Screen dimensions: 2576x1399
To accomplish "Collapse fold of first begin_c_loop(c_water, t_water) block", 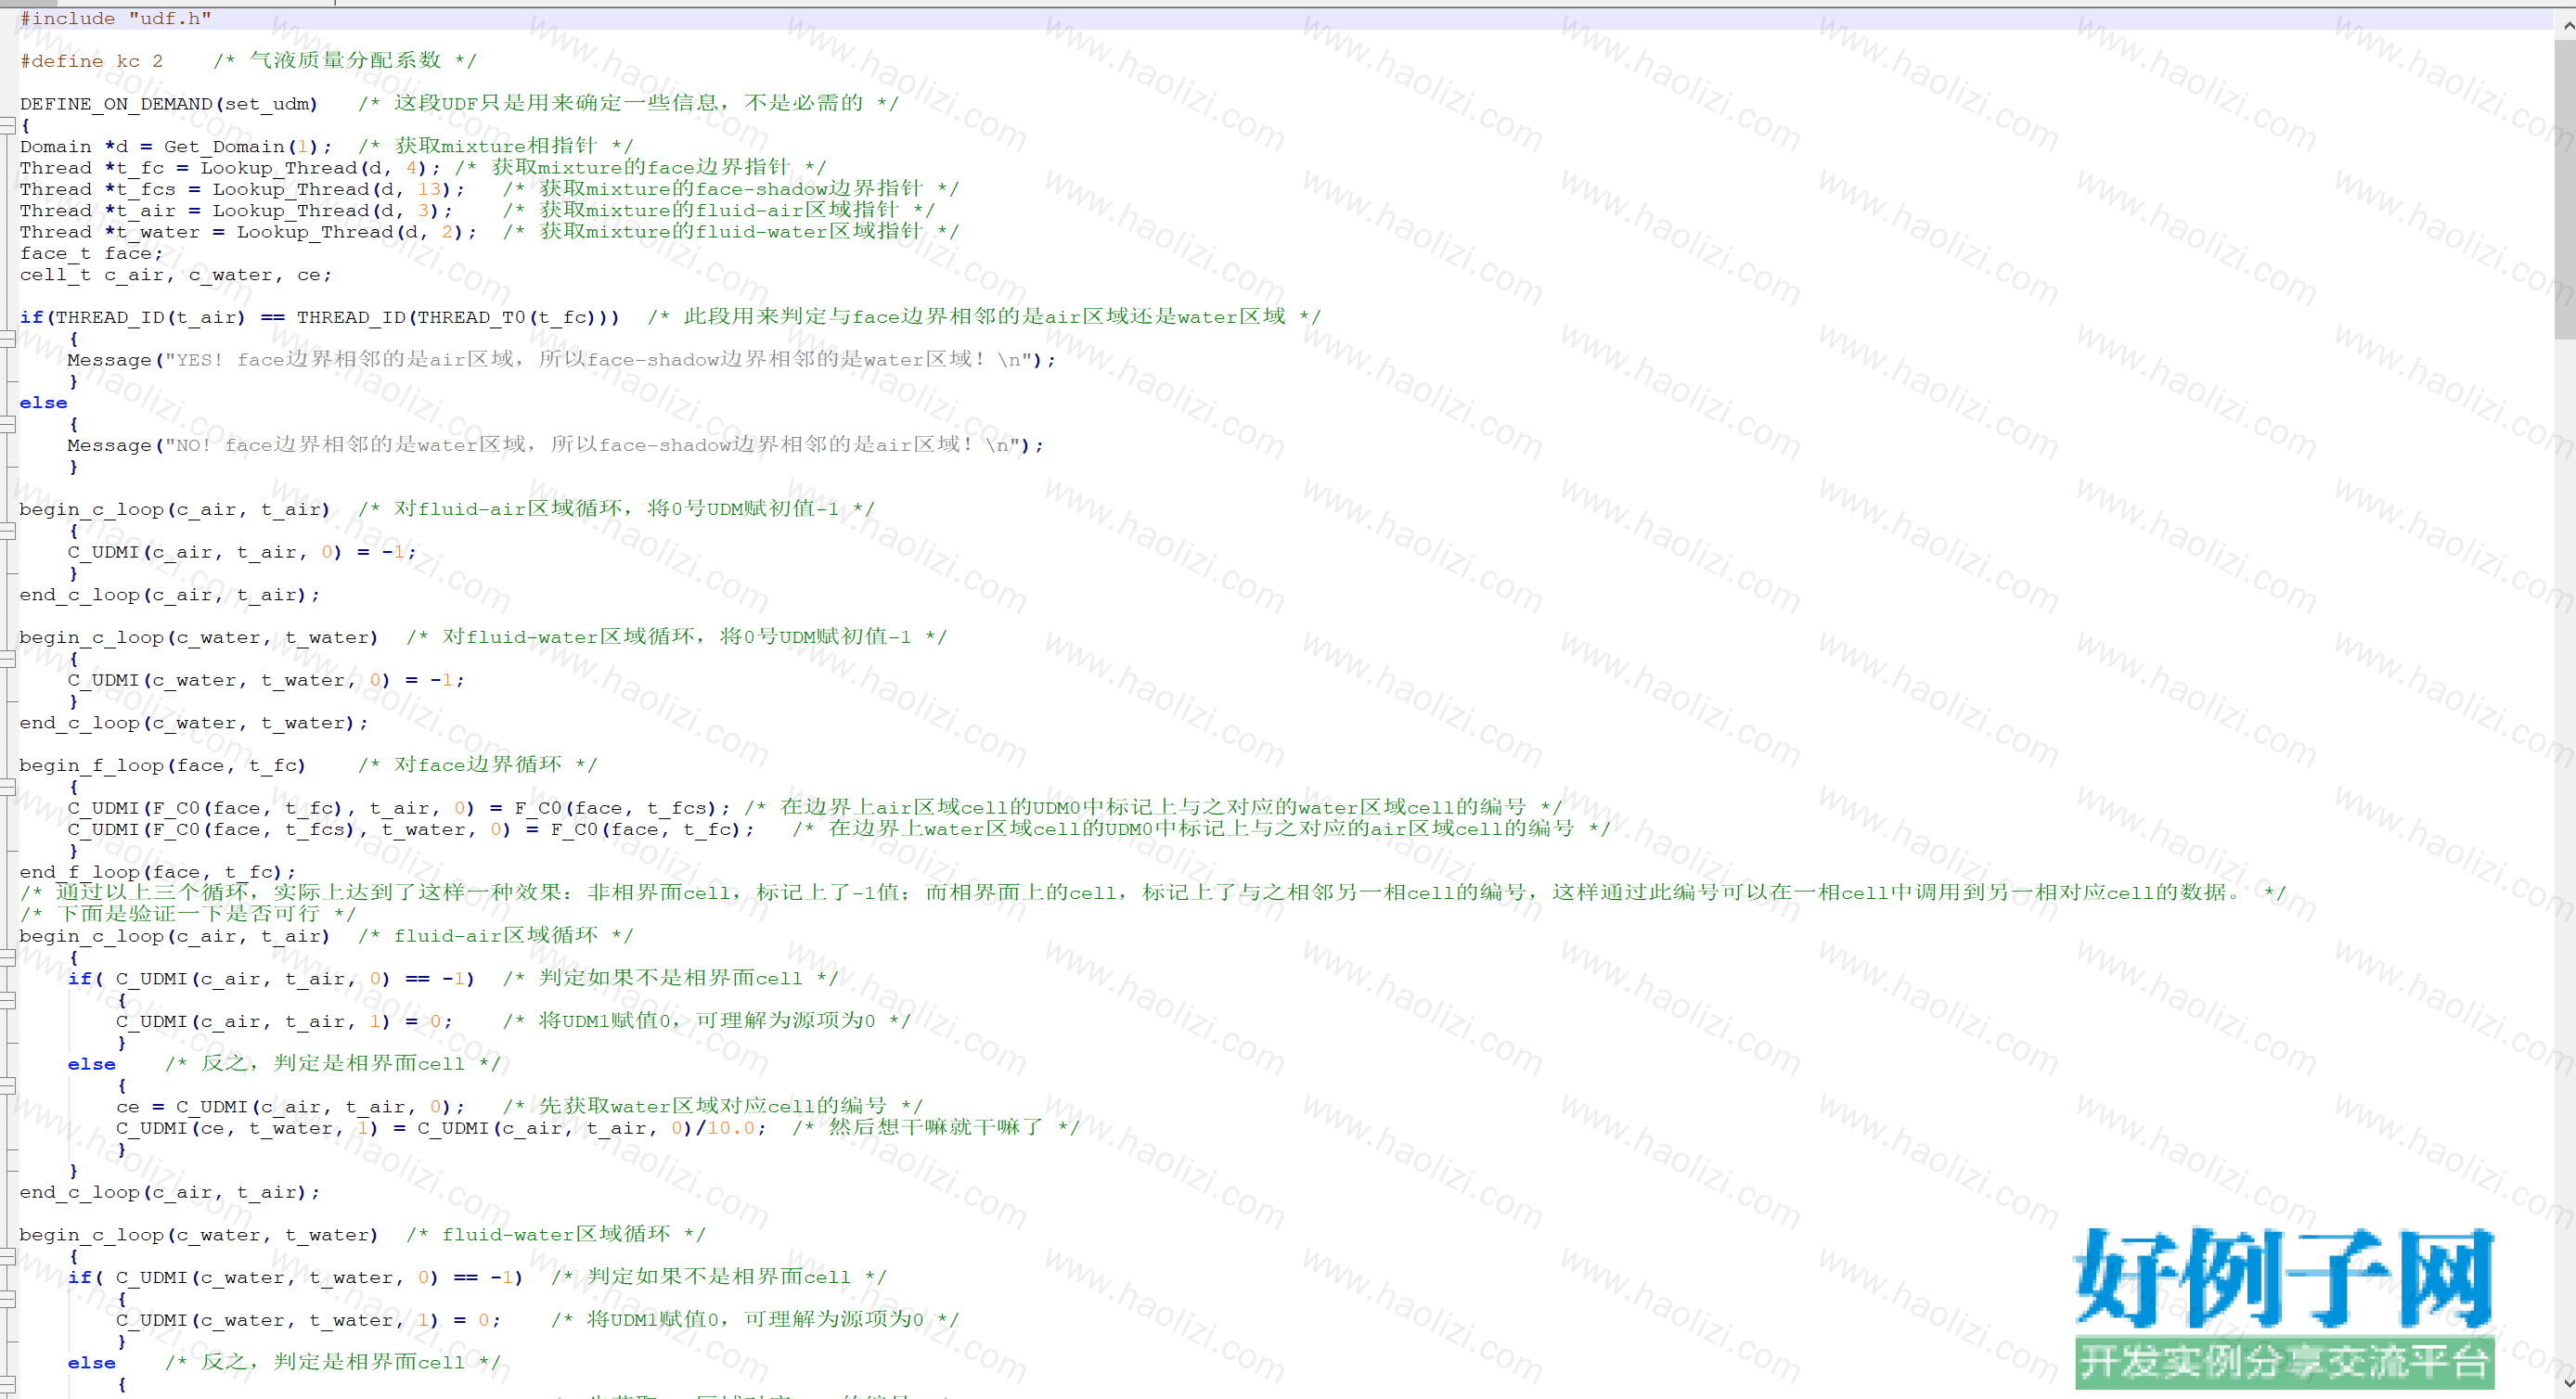I will coord(7,659).
